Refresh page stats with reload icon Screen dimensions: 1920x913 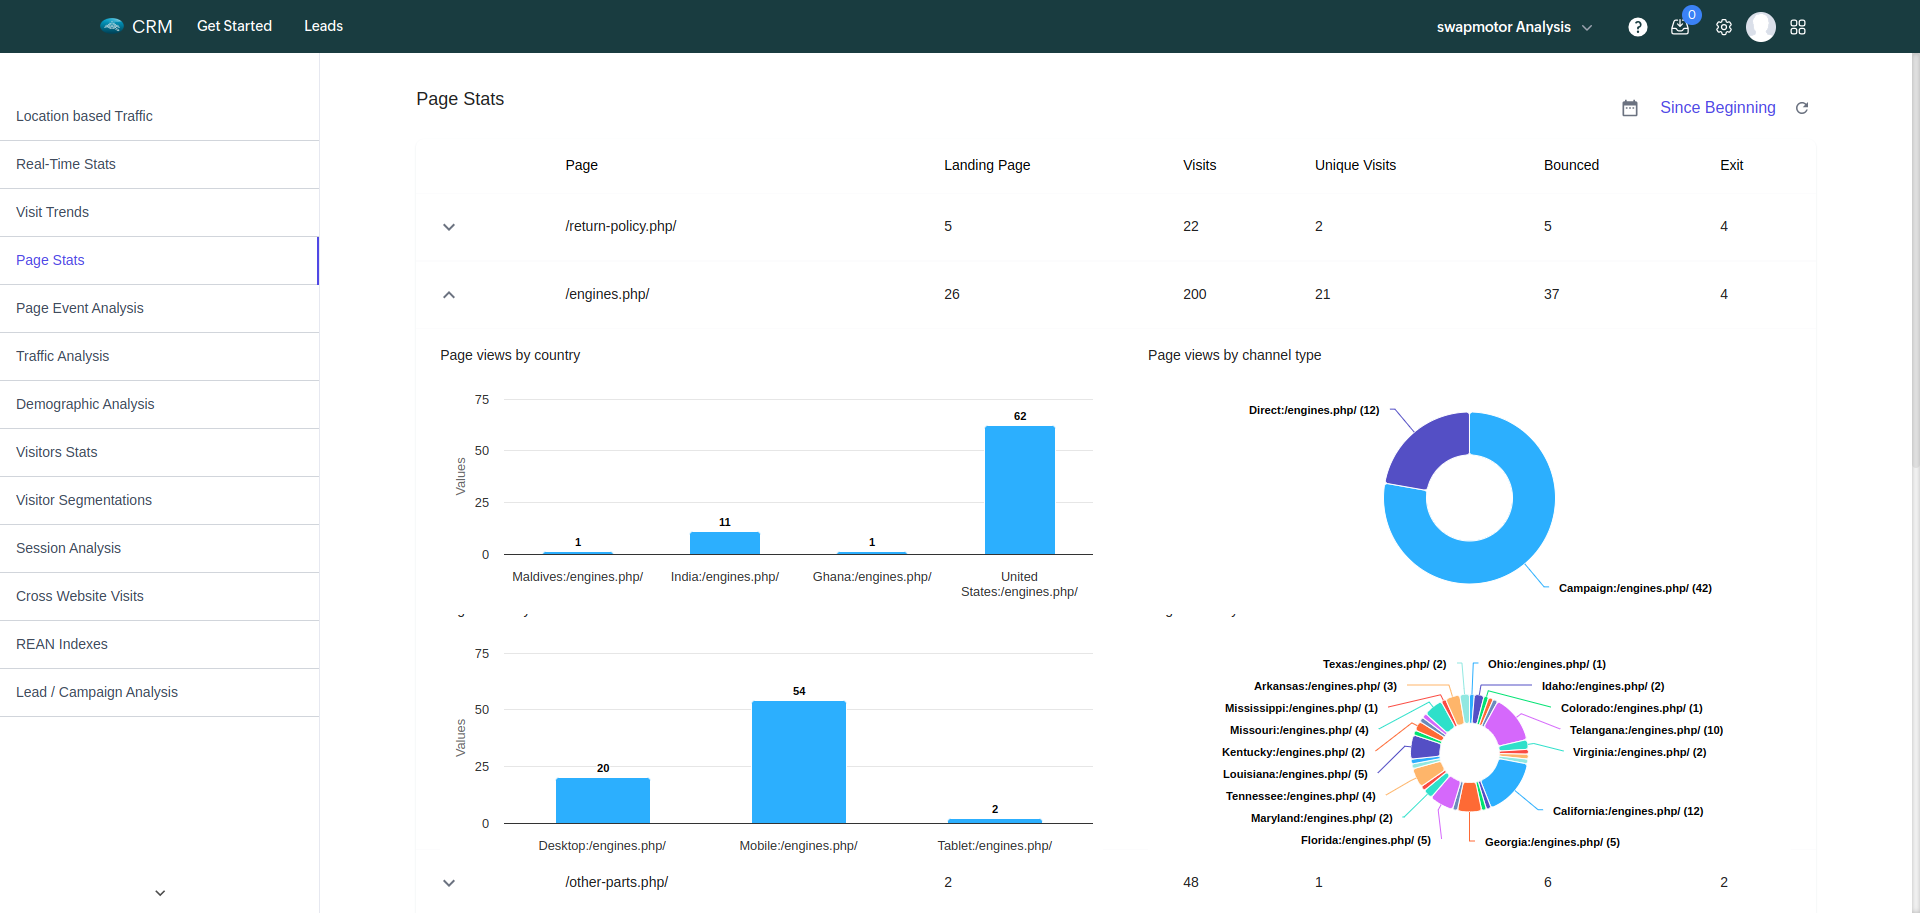pyautogui.click(x=1802, y=108)
